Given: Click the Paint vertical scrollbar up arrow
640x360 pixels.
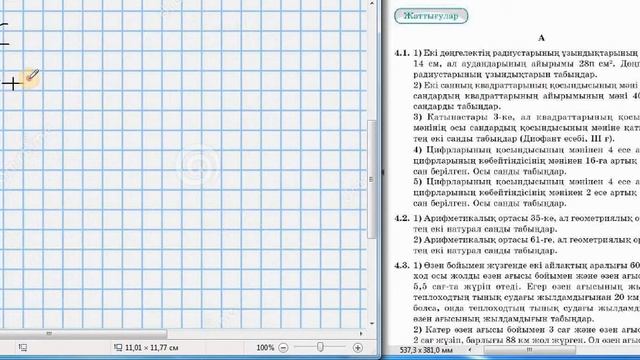Looking at the screenshot, I should click(x=372, y=3).
